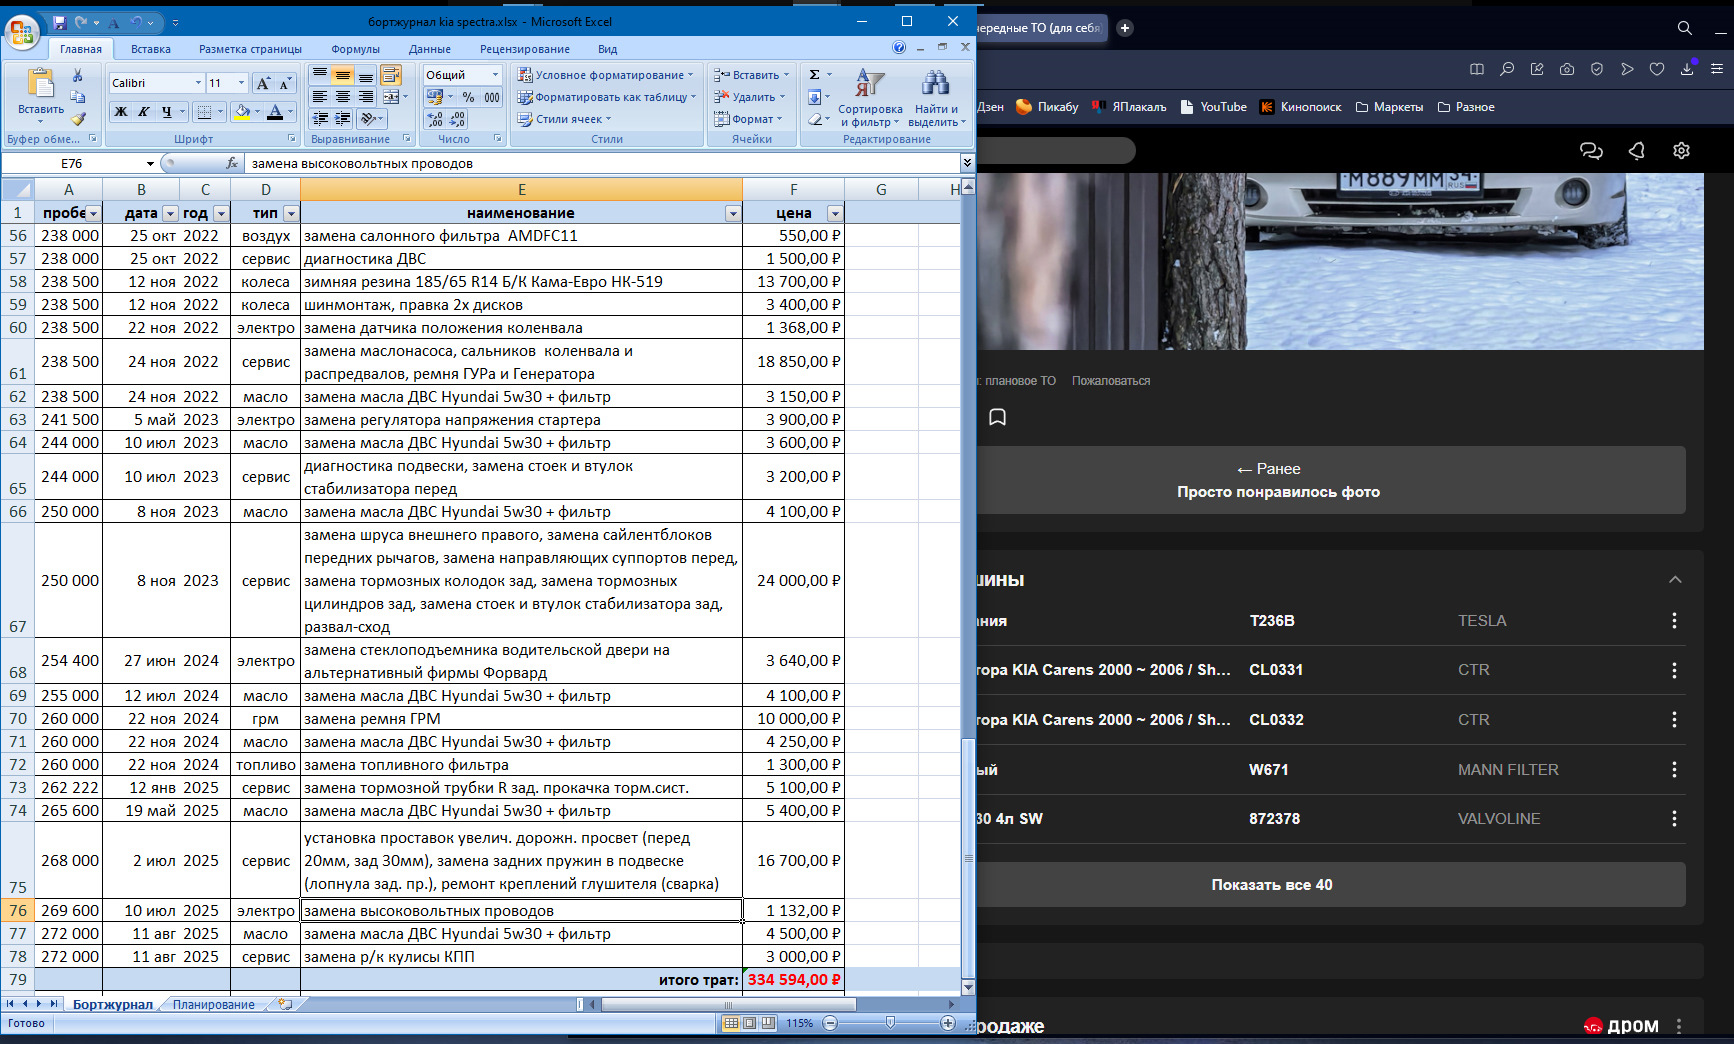Click the Excel Office button

(x=21, y=32)
